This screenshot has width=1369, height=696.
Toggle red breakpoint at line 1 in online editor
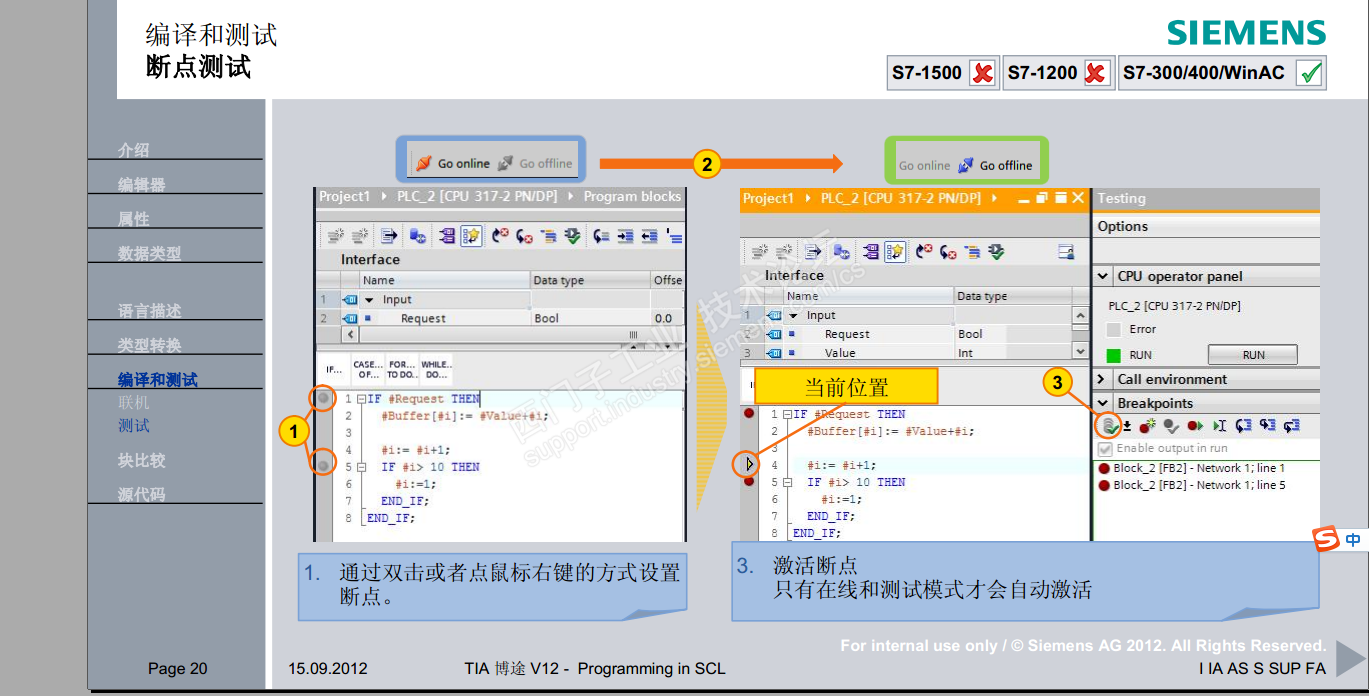(x=749, y=413)
